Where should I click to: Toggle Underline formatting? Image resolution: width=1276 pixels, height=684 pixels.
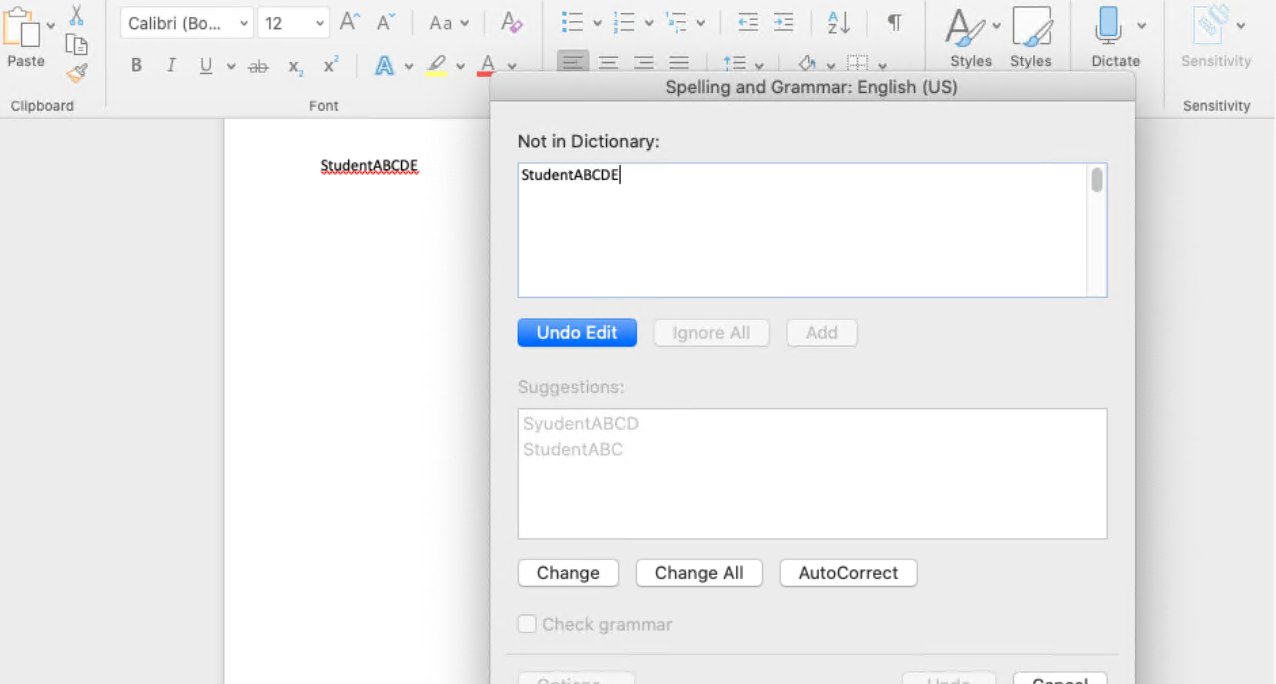point(206,66)
